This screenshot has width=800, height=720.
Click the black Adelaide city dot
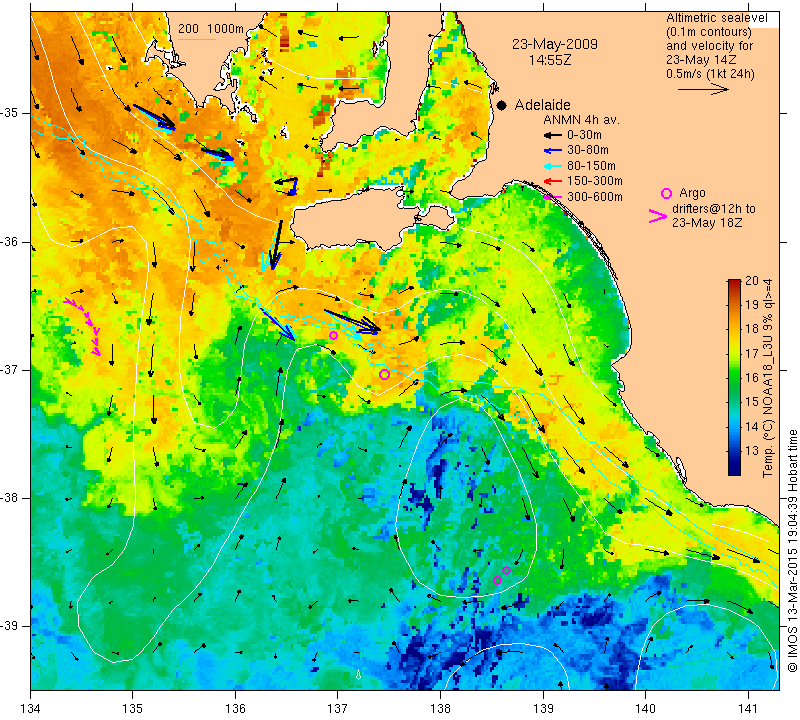tap(502, 105)
